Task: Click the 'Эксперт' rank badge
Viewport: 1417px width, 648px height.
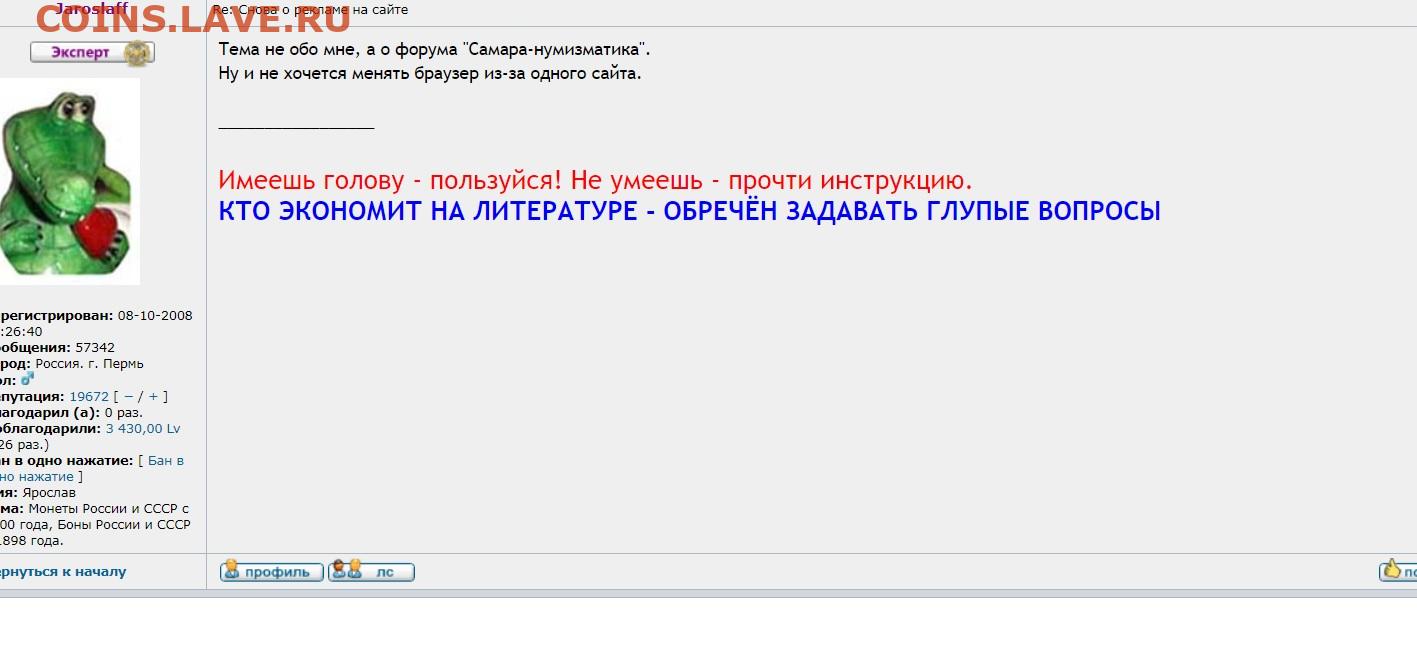Action: pos(92,53)
